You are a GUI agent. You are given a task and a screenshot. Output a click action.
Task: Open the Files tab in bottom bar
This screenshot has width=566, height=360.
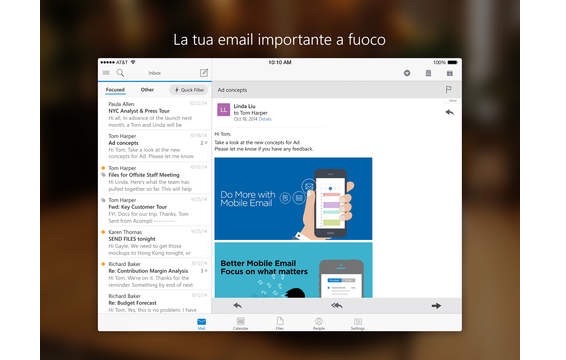tap(280, 323)
